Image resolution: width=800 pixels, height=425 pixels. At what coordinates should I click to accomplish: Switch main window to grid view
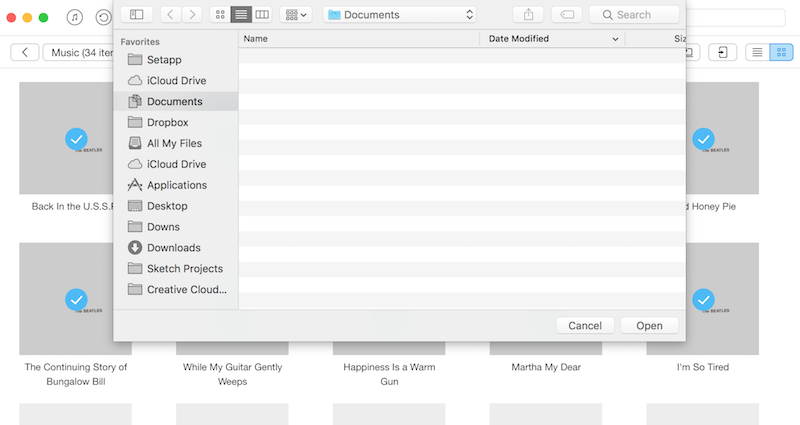781,52
